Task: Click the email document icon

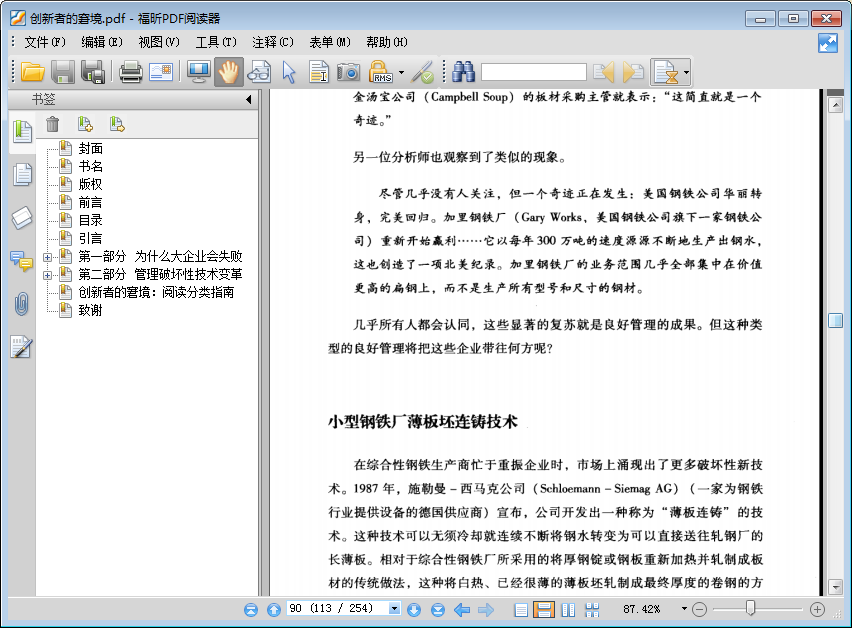Action: pyautogui.click(x=161, y=72)
